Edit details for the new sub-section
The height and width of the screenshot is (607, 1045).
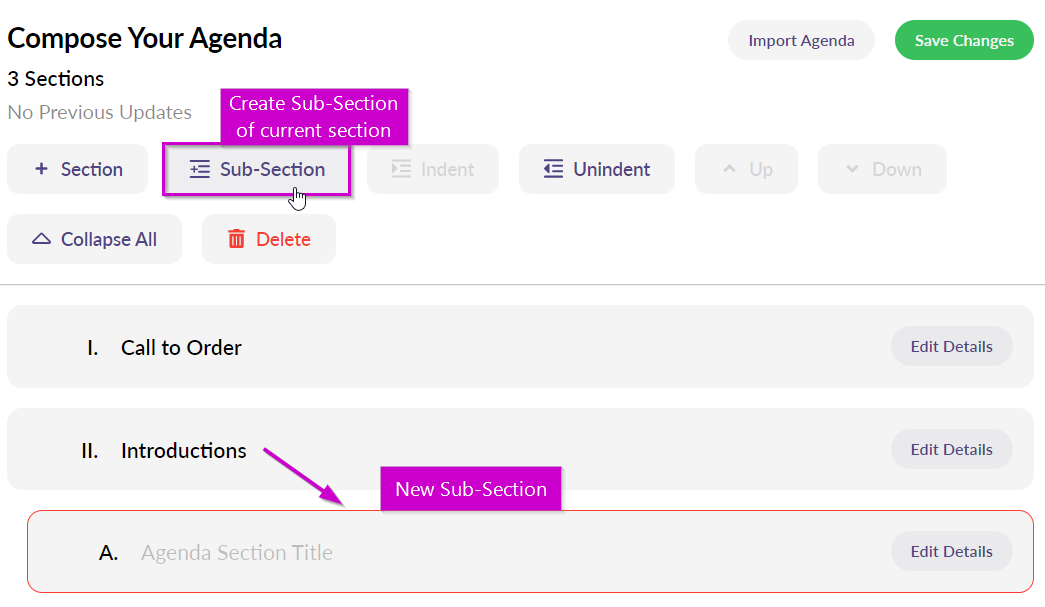(x=950, y=551)
